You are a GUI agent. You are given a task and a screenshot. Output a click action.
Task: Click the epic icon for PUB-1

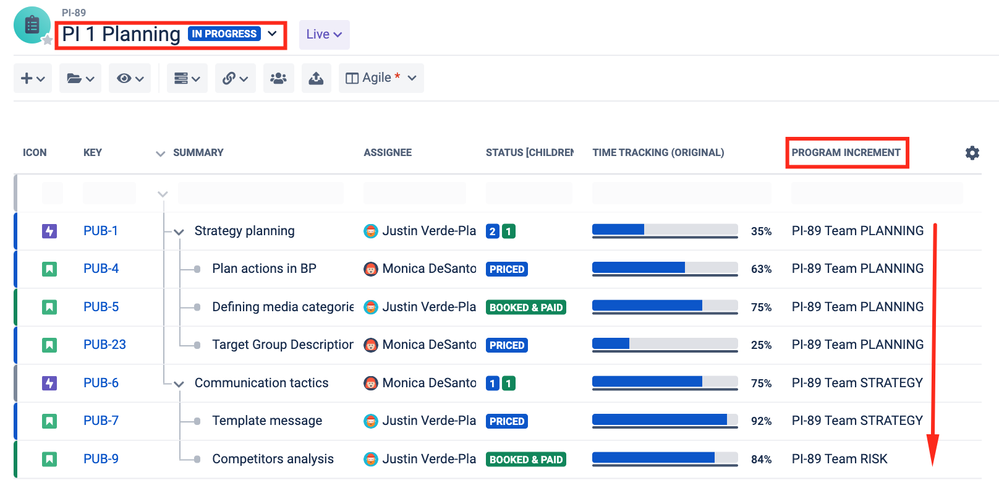pos(49,231)
